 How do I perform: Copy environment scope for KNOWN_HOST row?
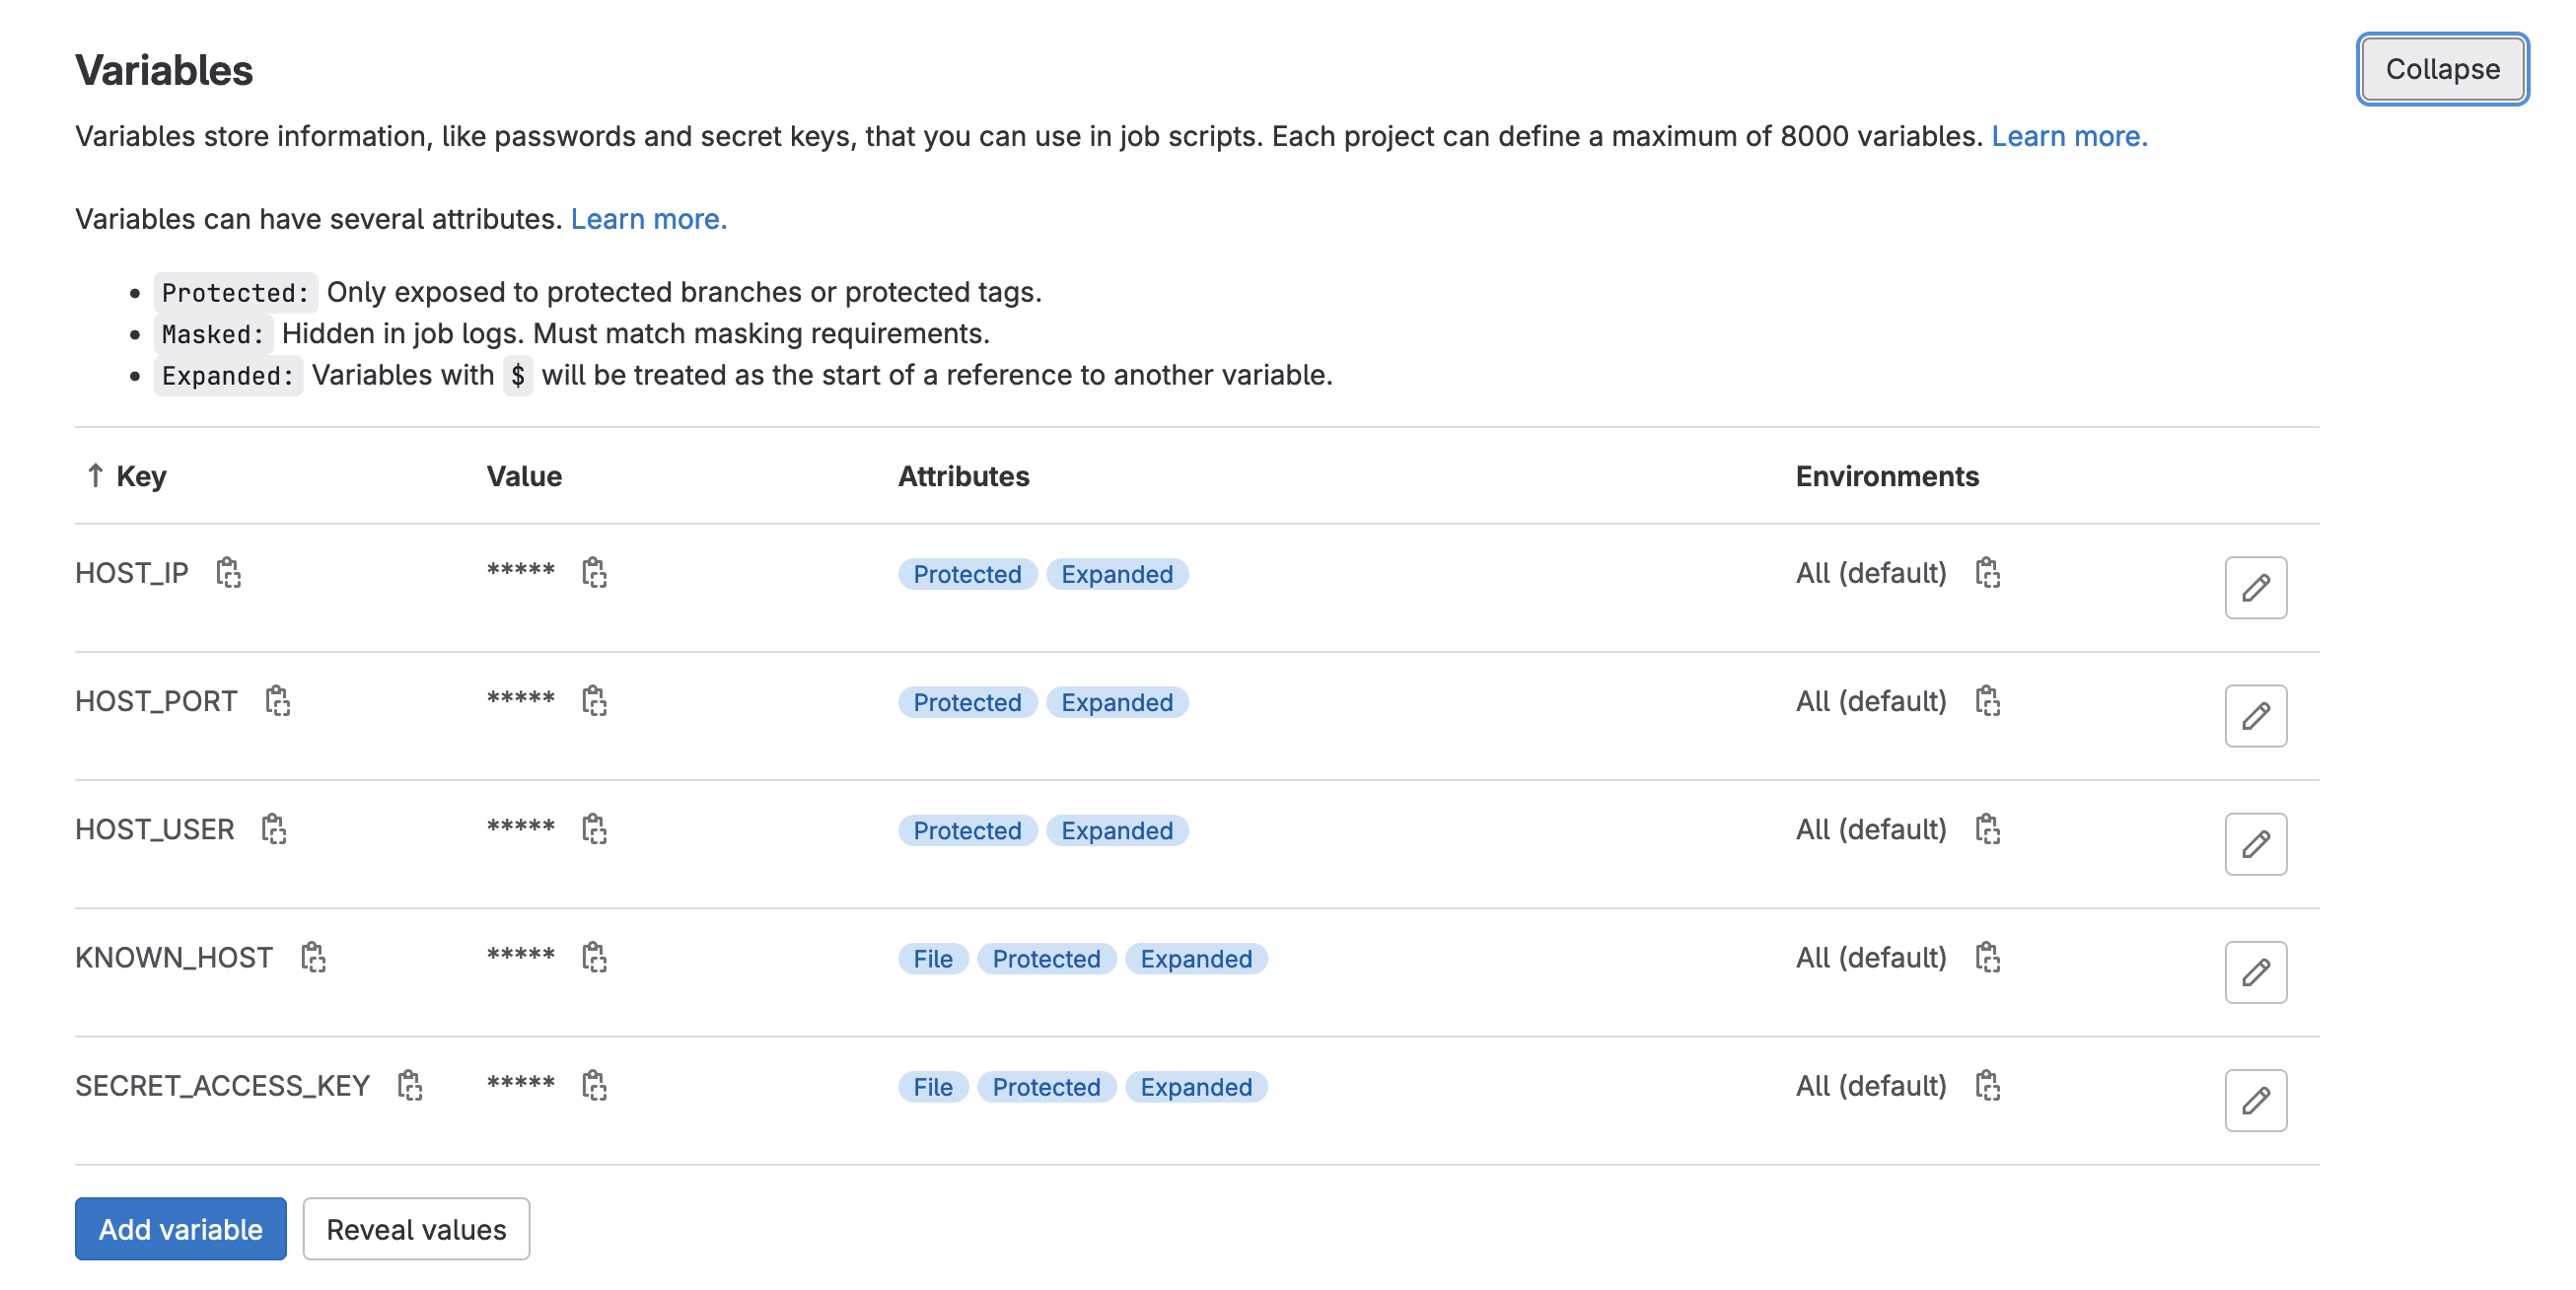click(x=1987, y=957)
